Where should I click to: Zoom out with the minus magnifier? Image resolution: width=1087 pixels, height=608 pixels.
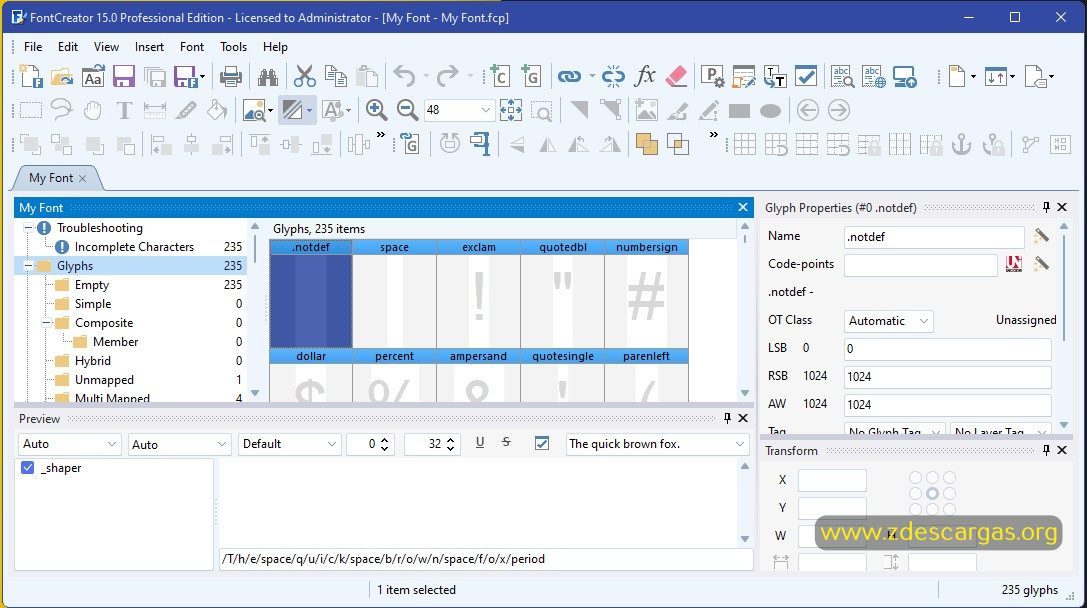tap(407, 110)
